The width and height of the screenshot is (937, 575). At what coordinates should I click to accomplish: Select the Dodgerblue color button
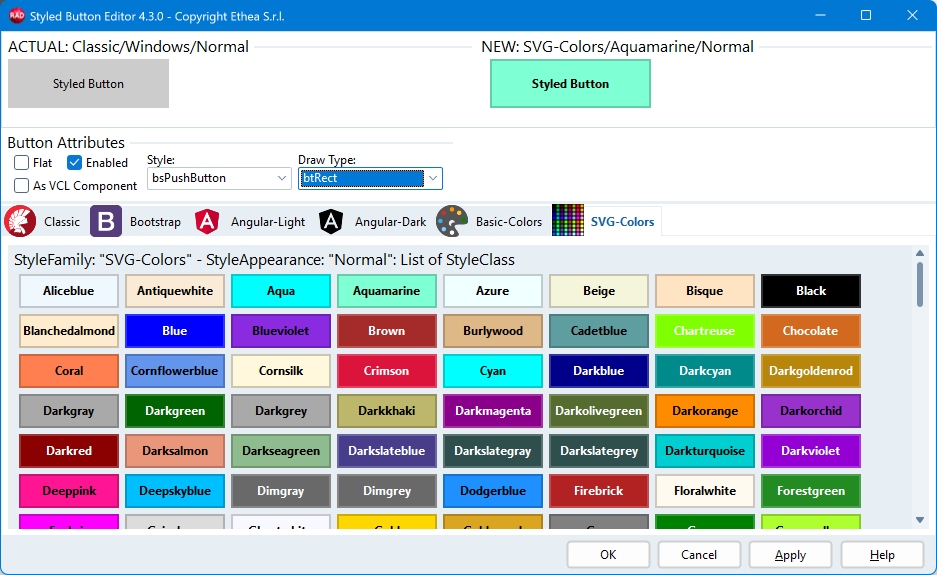[x=493, y=491]
